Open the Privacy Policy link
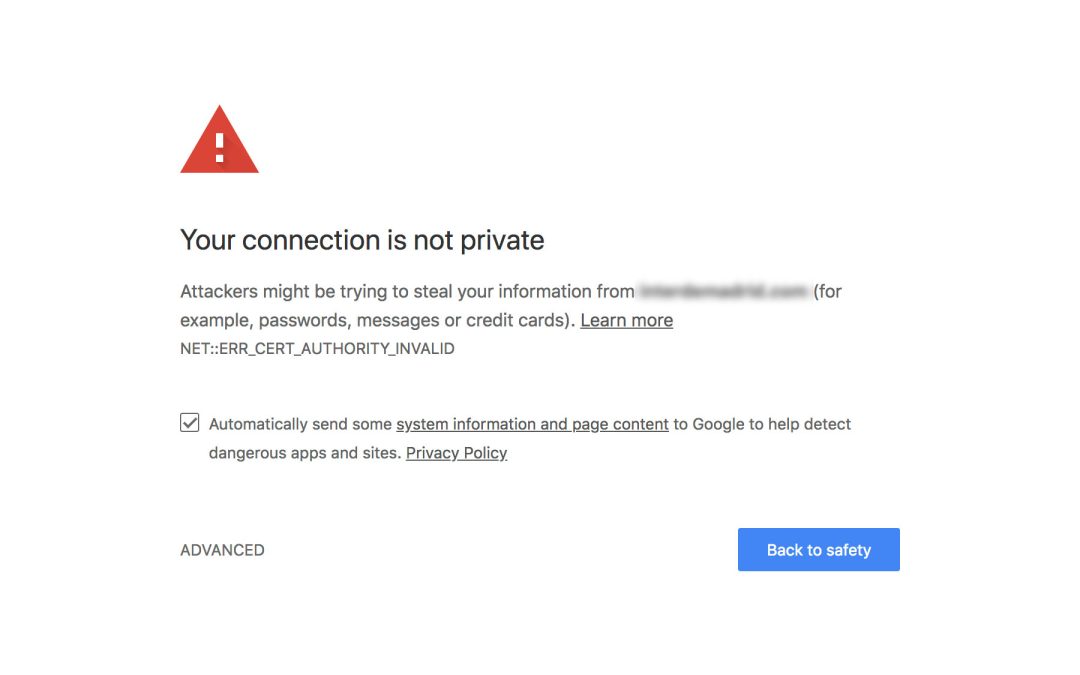 pos(456,453)
